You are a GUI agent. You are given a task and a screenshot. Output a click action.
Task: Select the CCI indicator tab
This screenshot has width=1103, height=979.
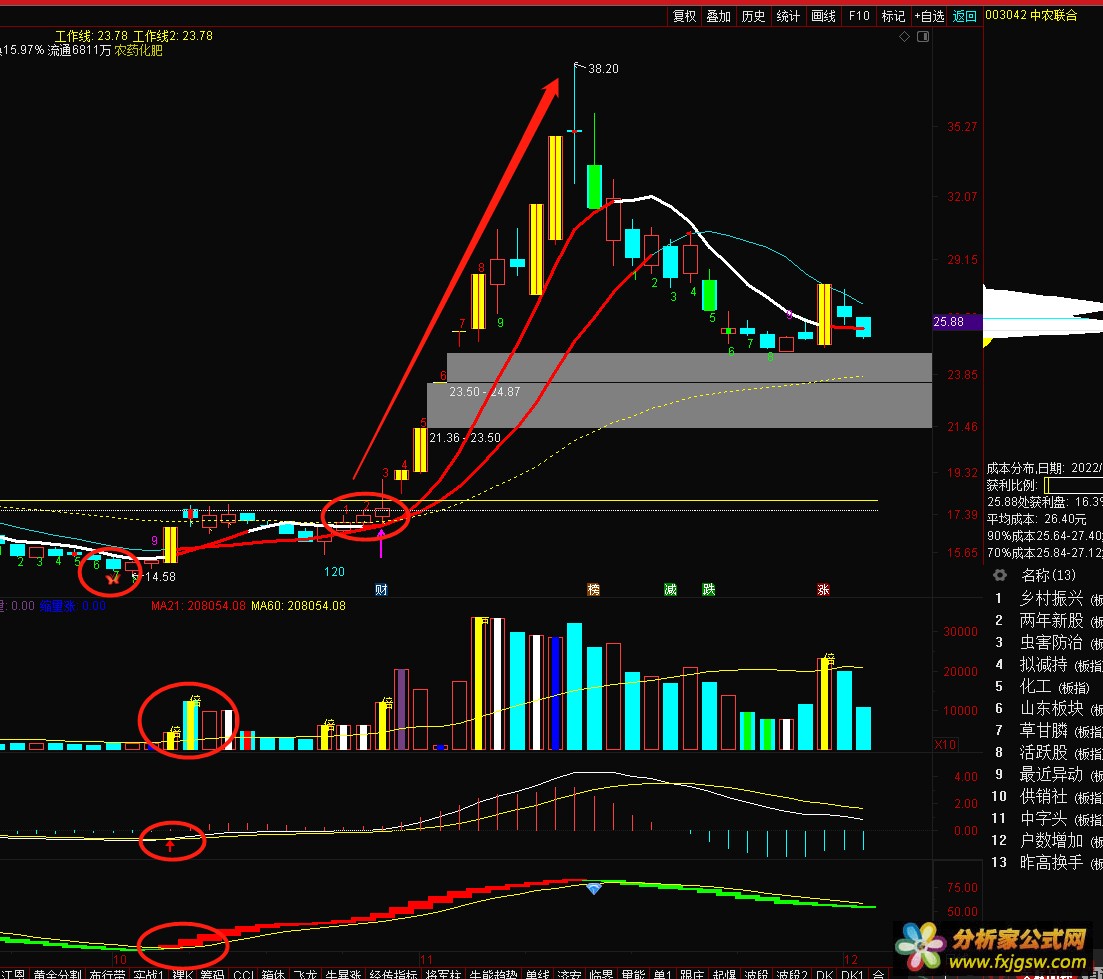(243, 973)
